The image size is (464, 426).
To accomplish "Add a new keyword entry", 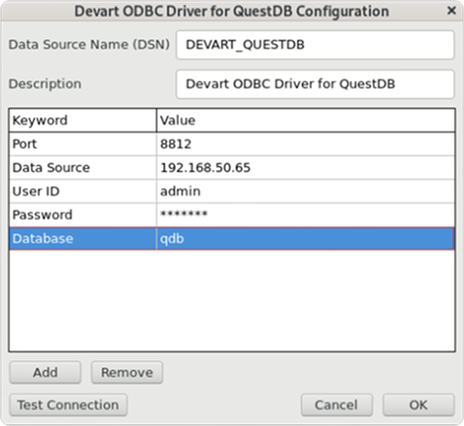I will click(x=45, y=372).
